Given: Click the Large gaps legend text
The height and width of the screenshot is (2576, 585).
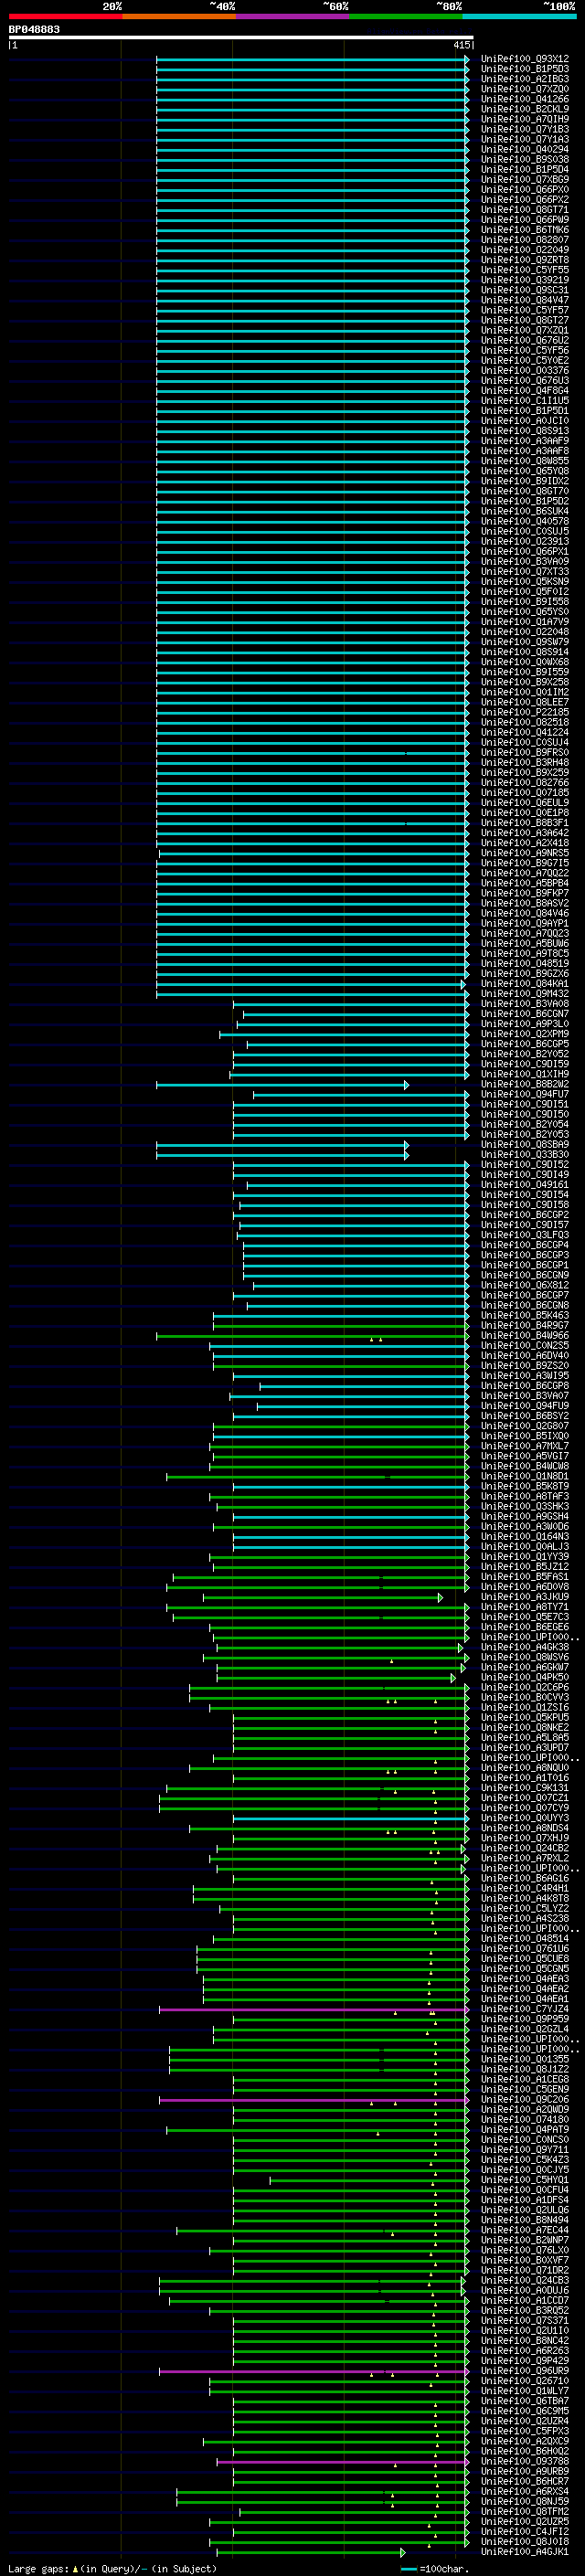Looking at the screenshot, I should pyautogui.click(x=112, y=2569).
